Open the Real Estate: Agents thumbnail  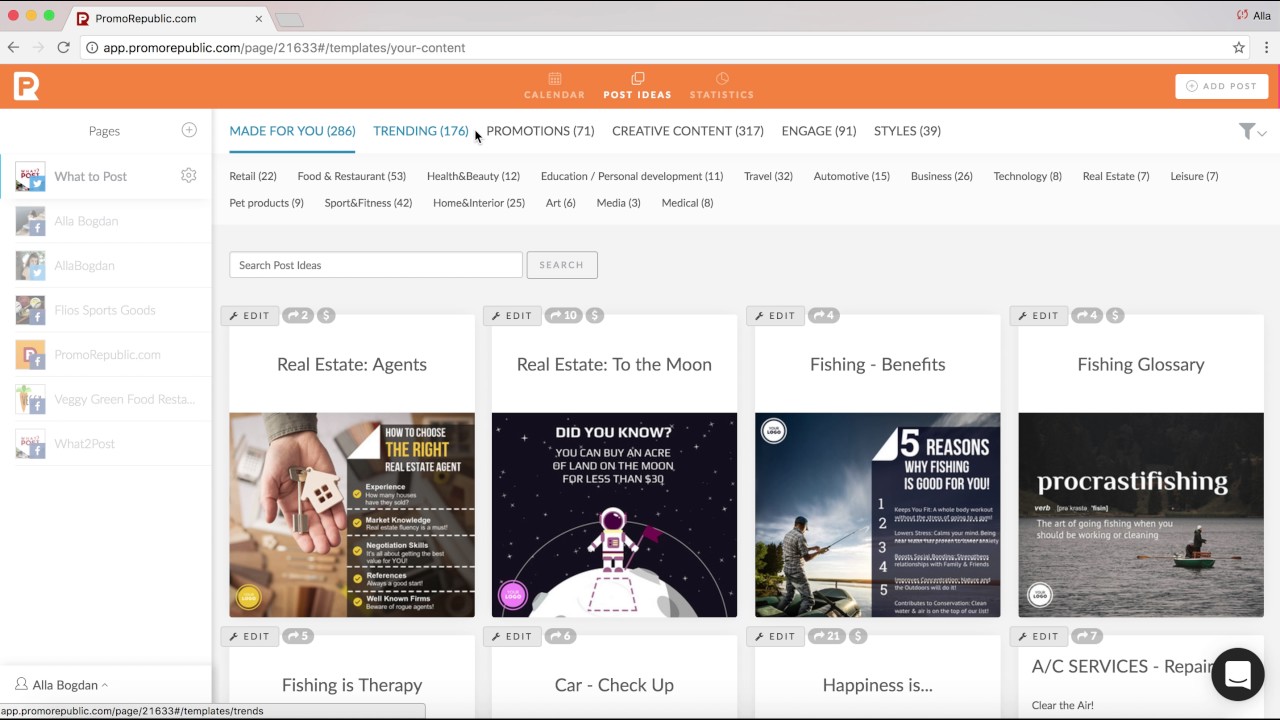tap(352, 515)
